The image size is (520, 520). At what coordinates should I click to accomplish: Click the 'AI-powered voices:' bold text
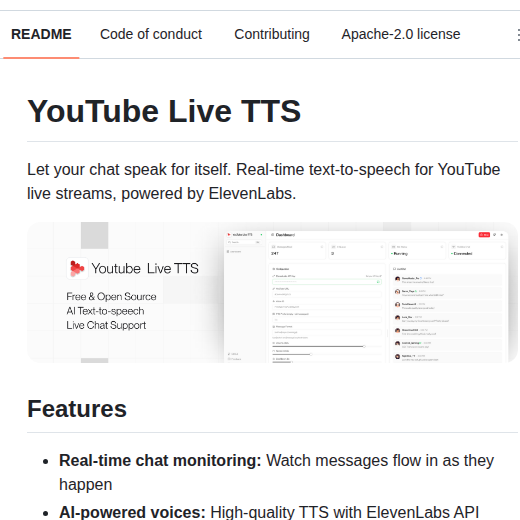132,512
